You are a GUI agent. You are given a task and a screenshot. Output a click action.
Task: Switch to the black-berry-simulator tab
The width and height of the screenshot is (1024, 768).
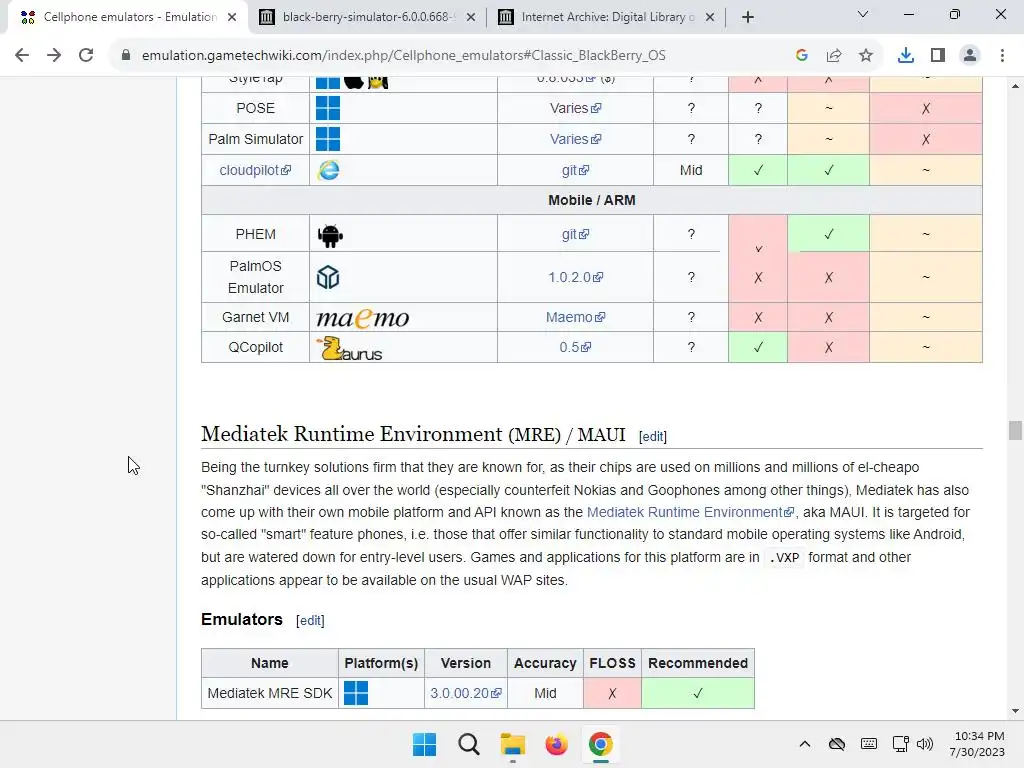[x=366, y=17]
